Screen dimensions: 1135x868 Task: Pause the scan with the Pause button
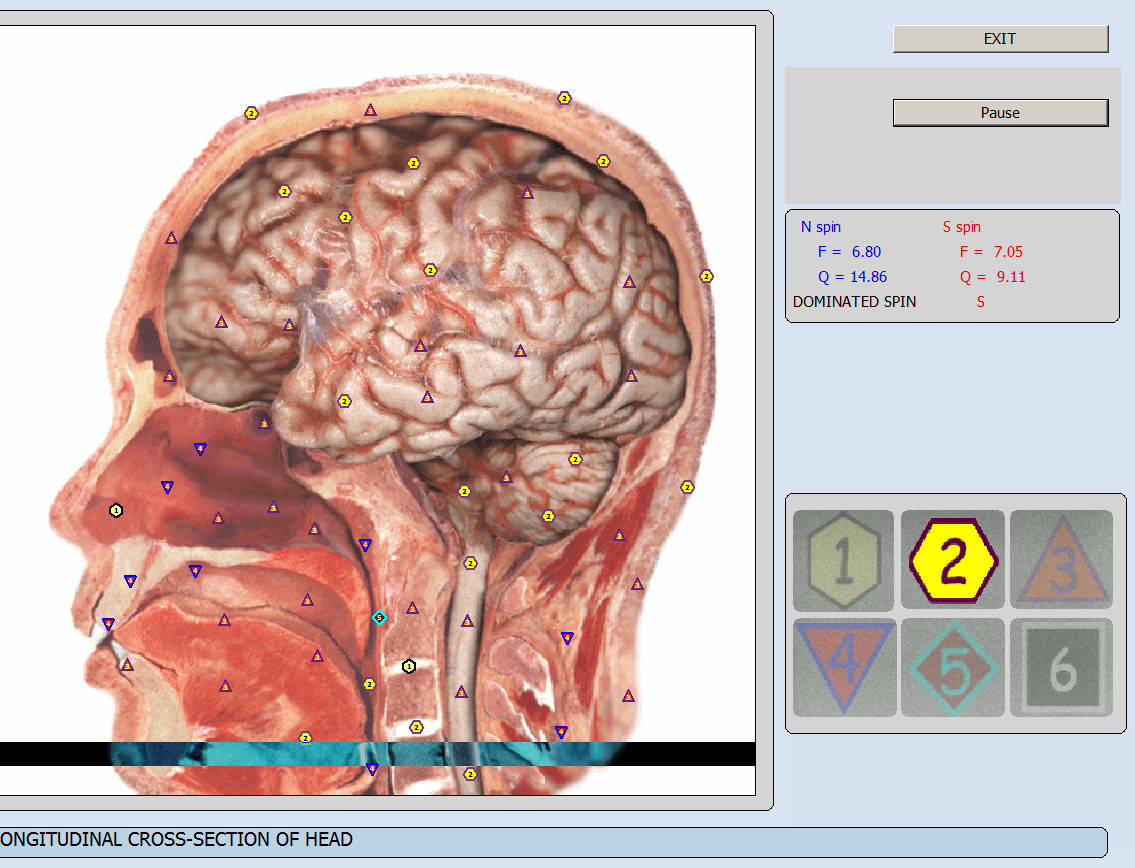click(1000, 113)
